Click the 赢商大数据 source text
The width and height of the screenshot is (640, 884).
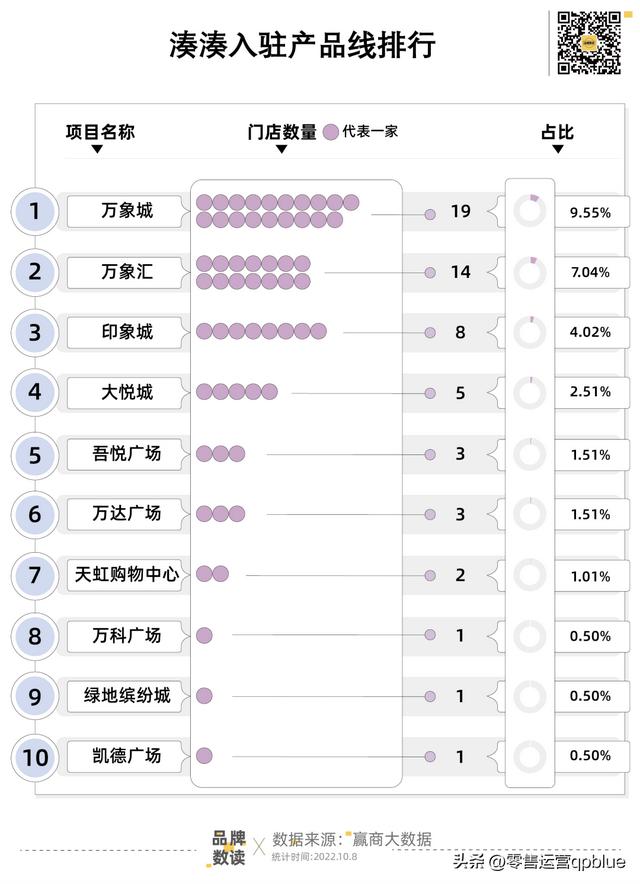point(392,839)
